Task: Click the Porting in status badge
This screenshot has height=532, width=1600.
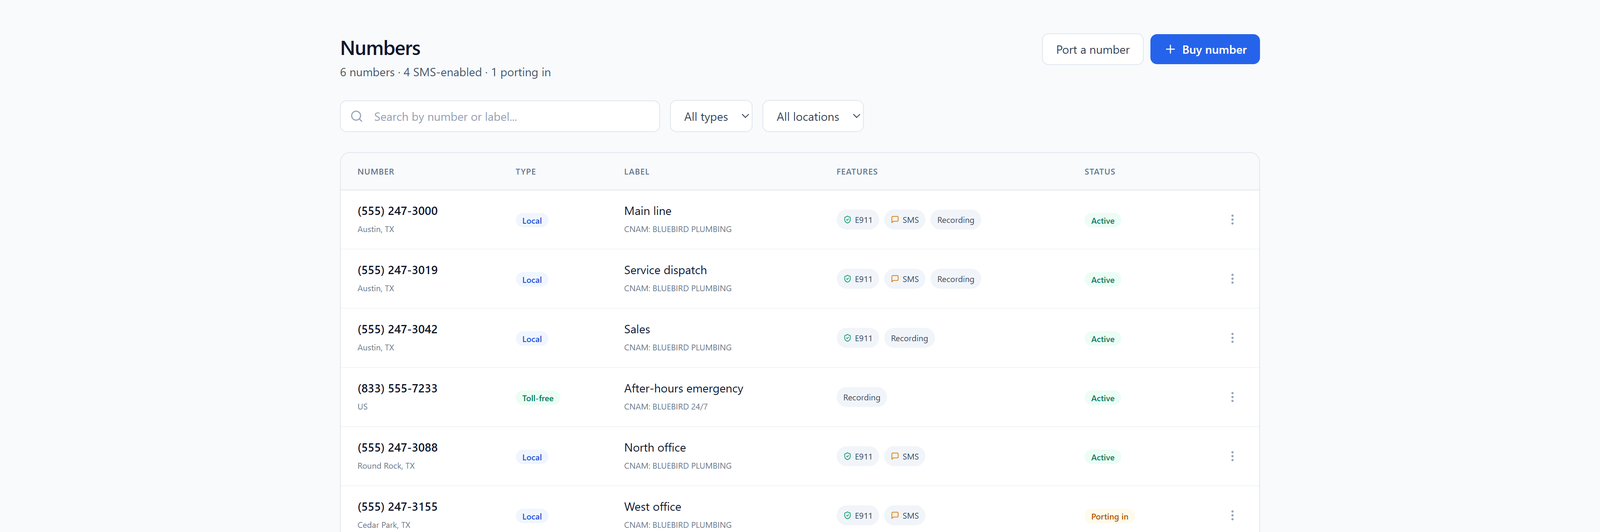Action: [x=1110, y=517]
